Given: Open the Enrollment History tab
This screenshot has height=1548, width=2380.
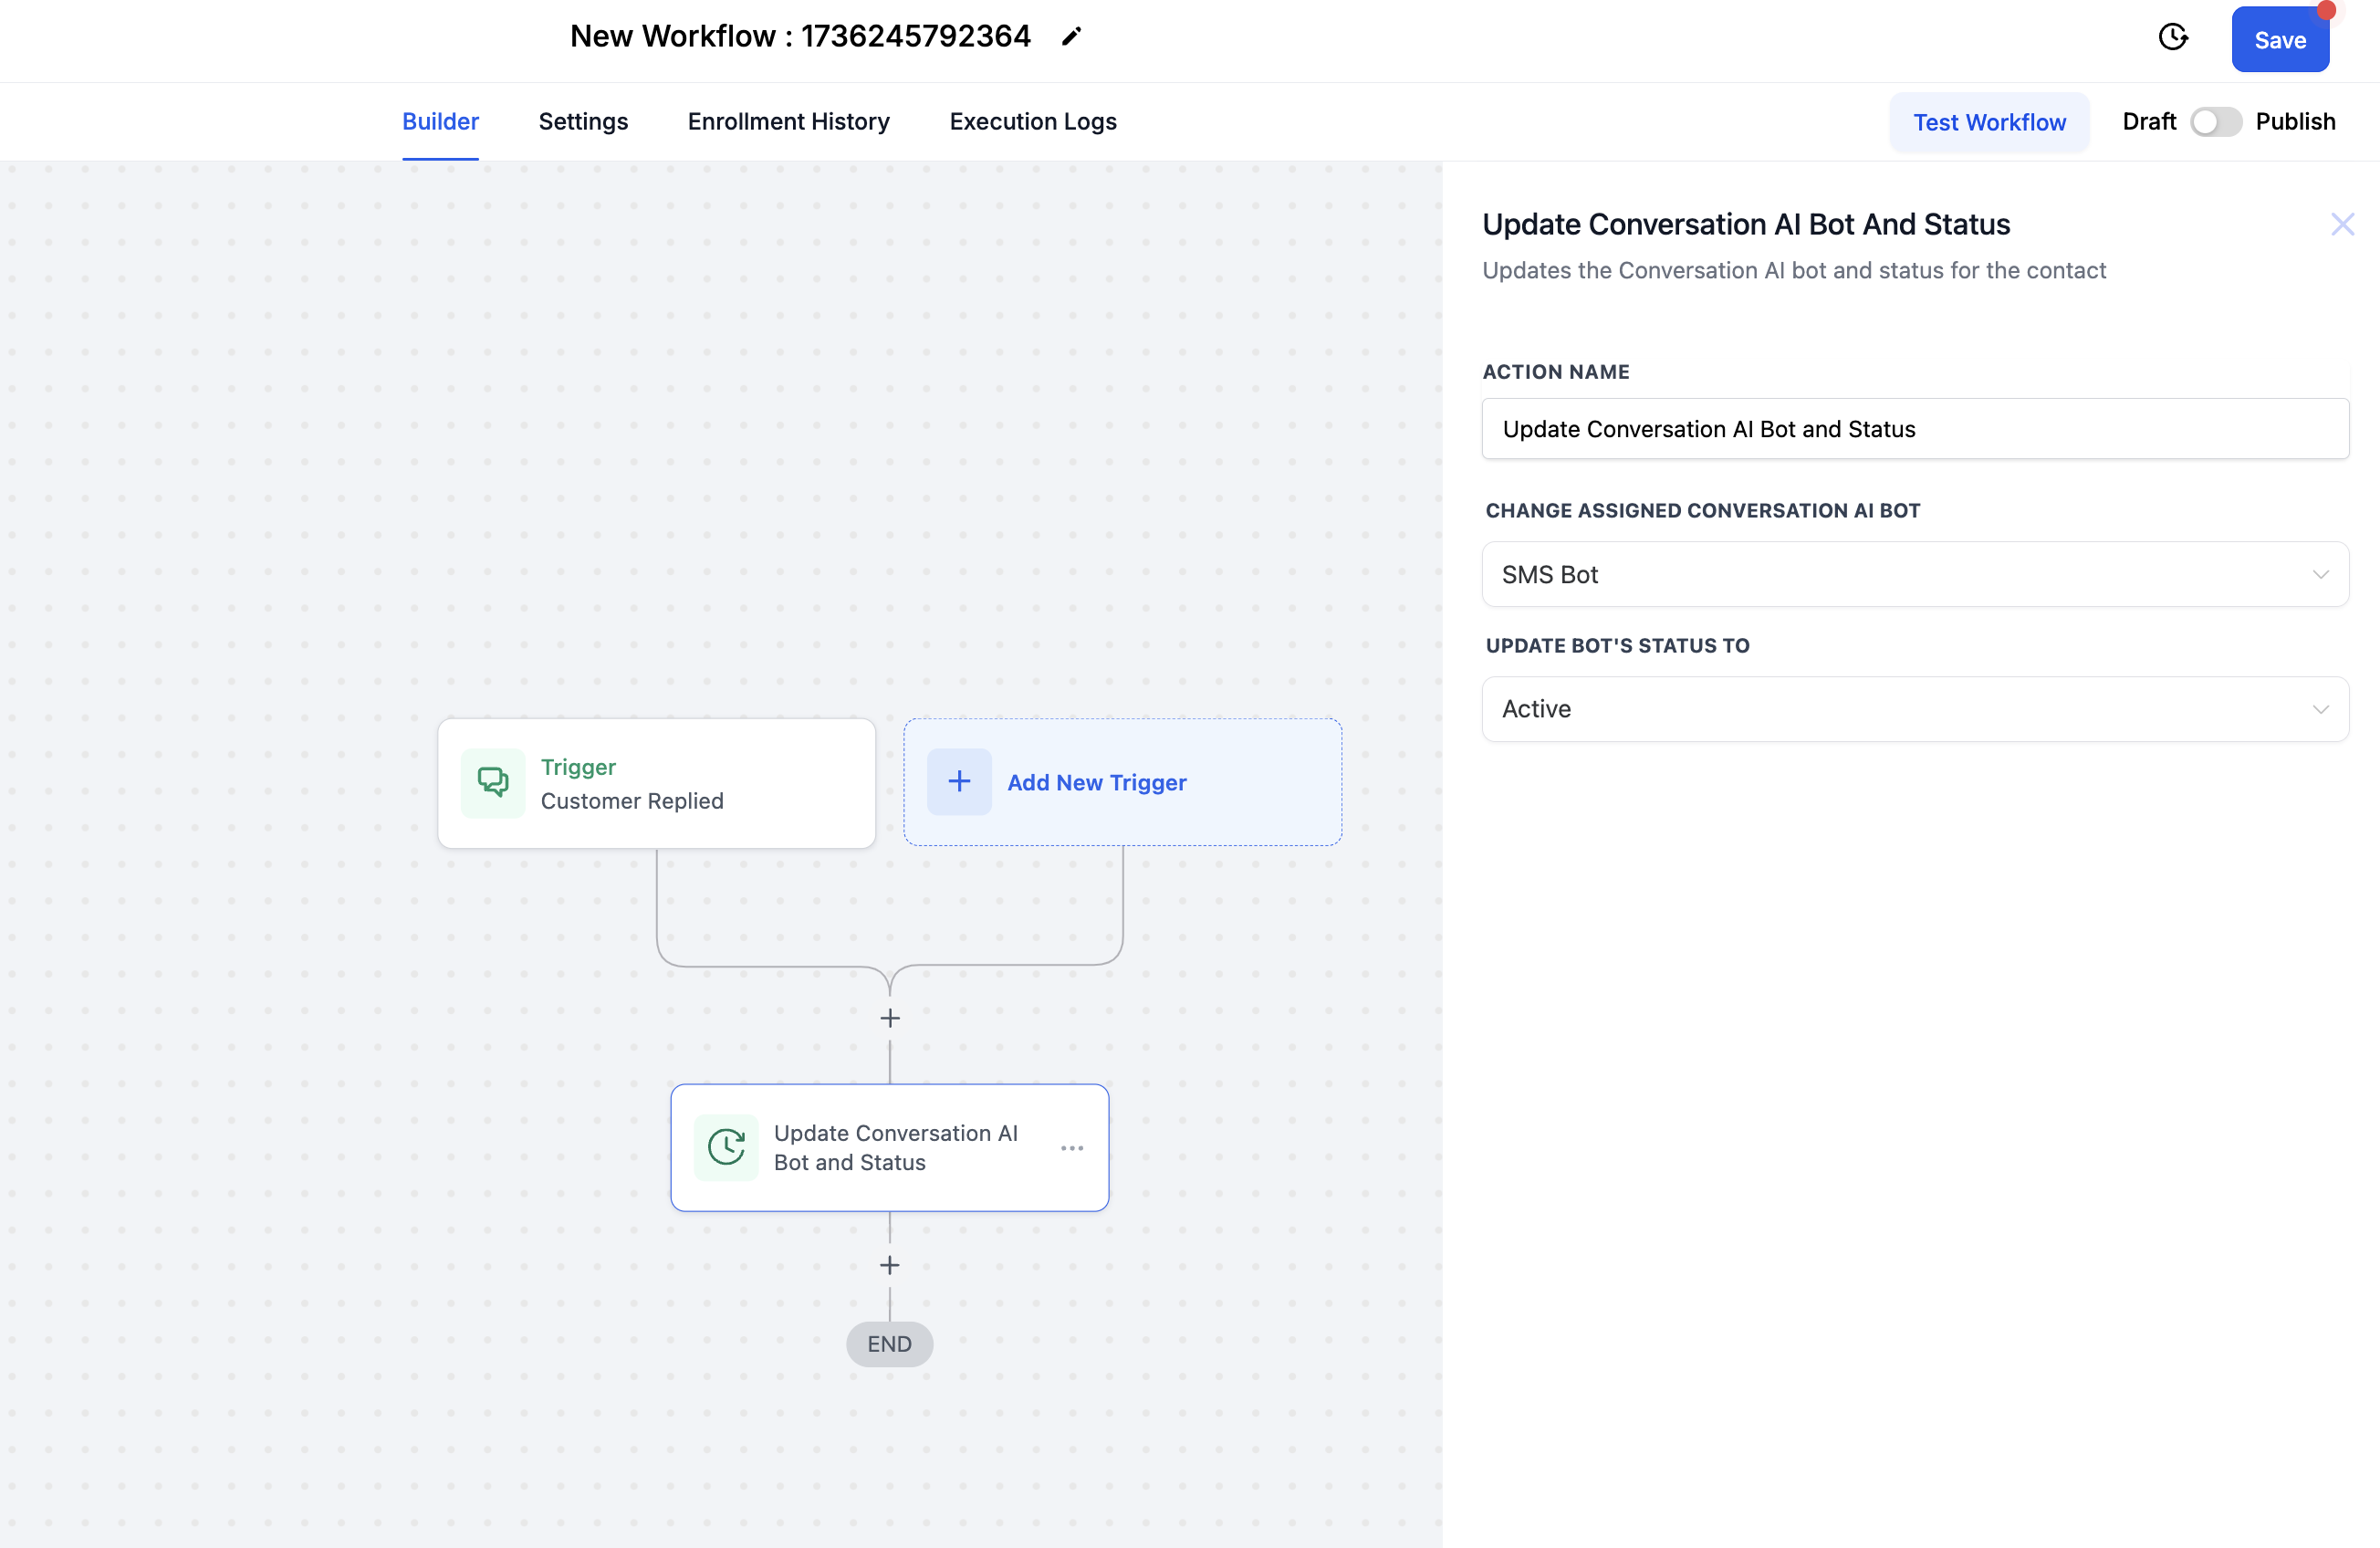Looking at the screenshot, I should tap(788, 121).
